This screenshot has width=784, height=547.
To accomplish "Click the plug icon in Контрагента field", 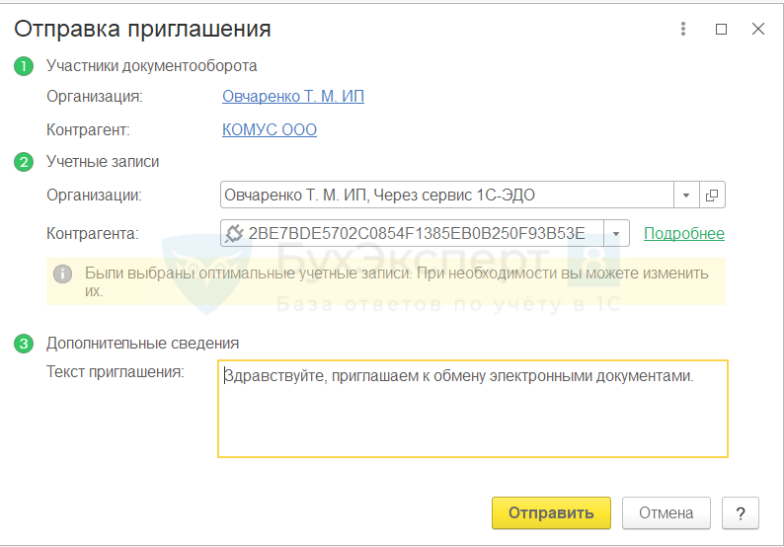I will point(234,234).
